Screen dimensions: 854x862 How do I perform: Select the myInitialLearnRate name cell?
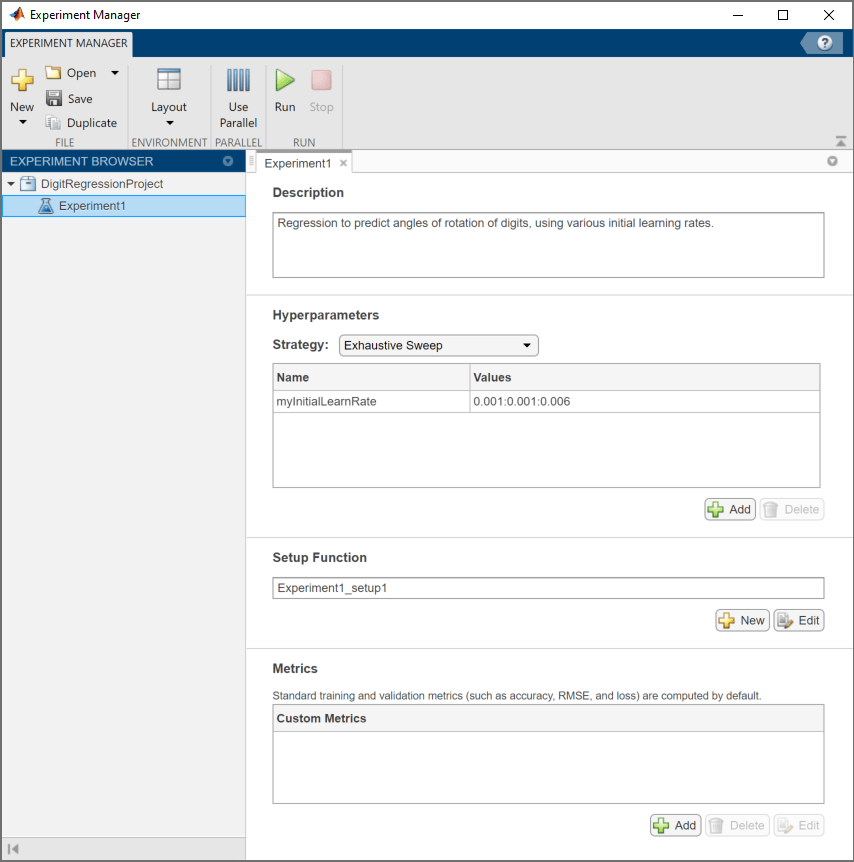(371, 401)
